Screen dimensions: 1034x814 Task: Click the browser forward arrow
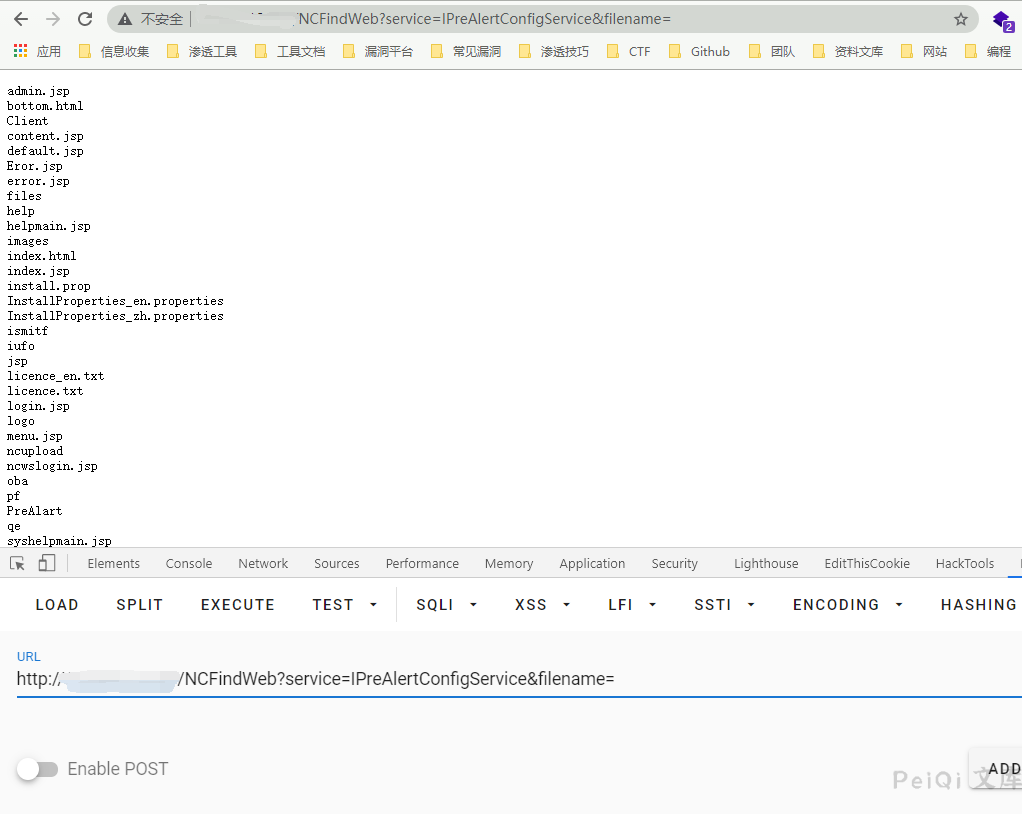coord(53,19)
